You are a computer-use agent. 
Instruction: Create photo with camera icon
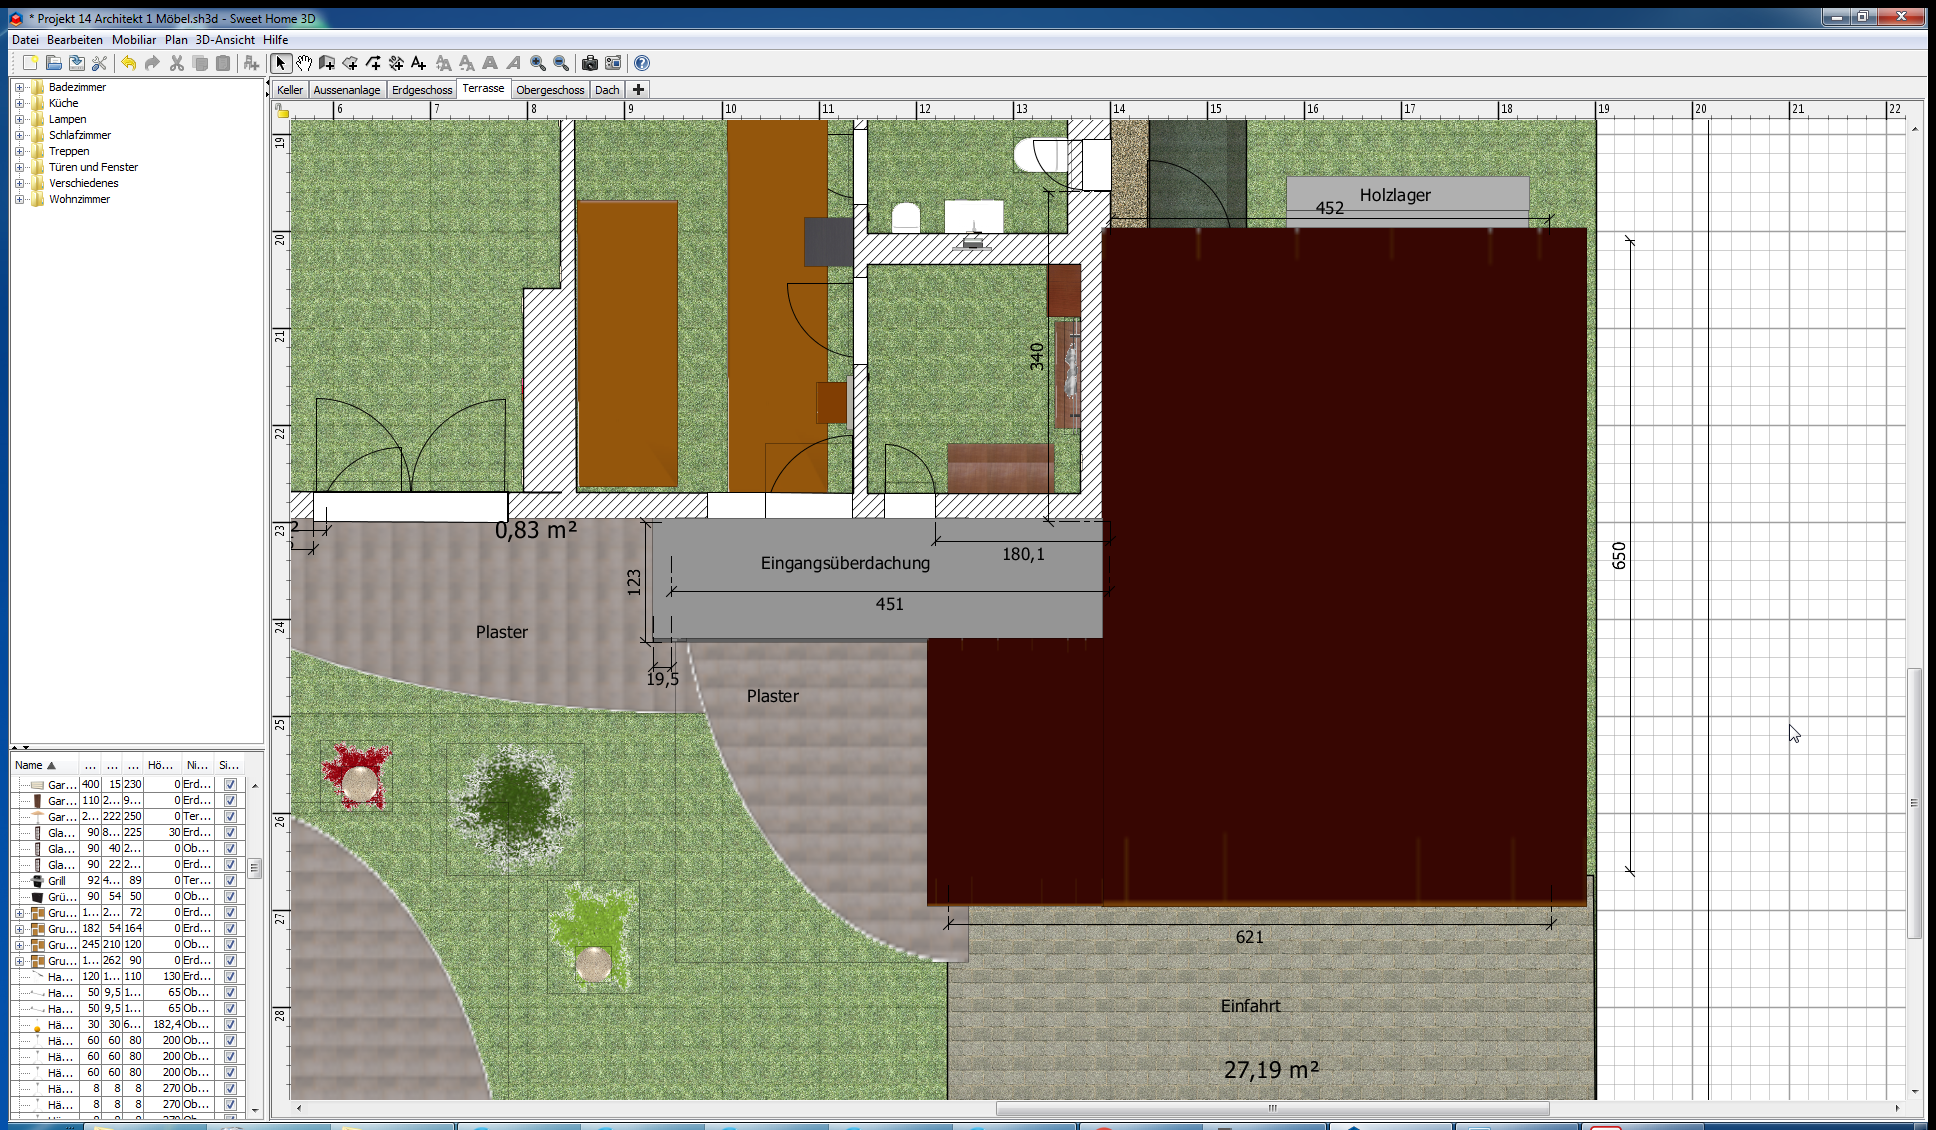[590, 63]
